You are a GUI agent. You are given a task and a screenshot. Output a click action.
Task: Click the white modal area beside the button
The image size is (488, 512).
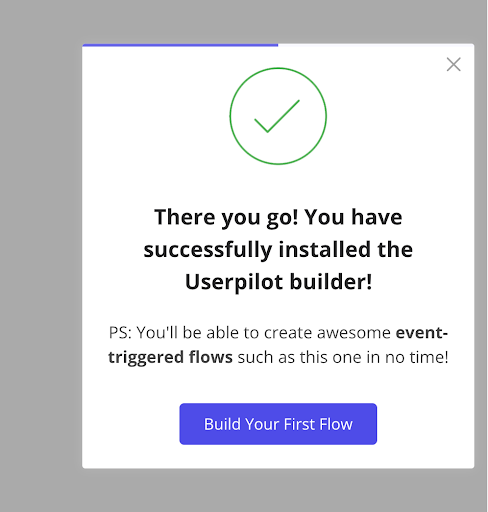click(425, 424)
